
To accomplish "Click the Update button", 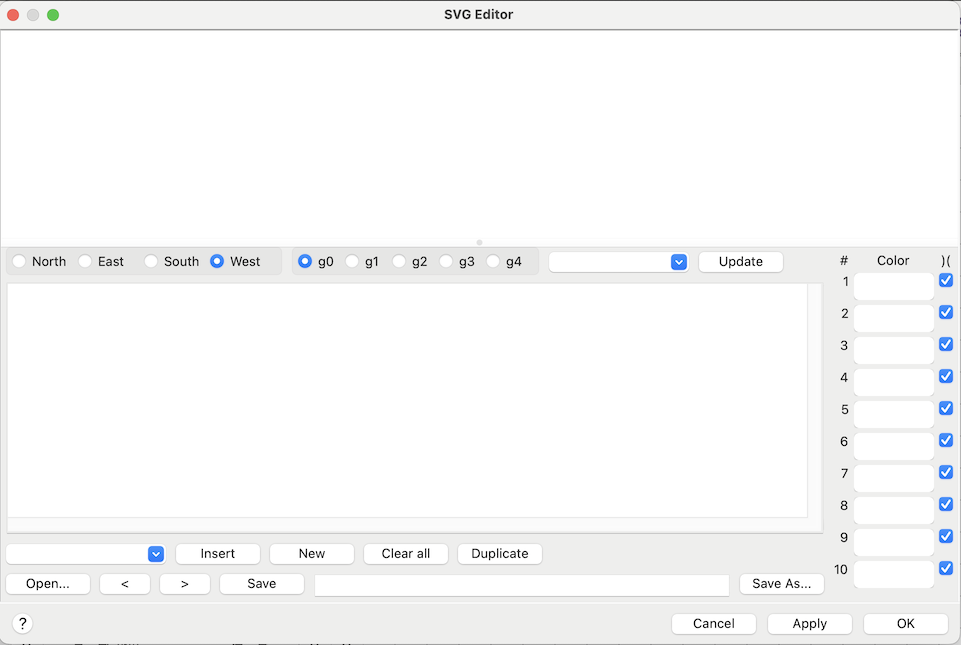I will coord(740,262).
